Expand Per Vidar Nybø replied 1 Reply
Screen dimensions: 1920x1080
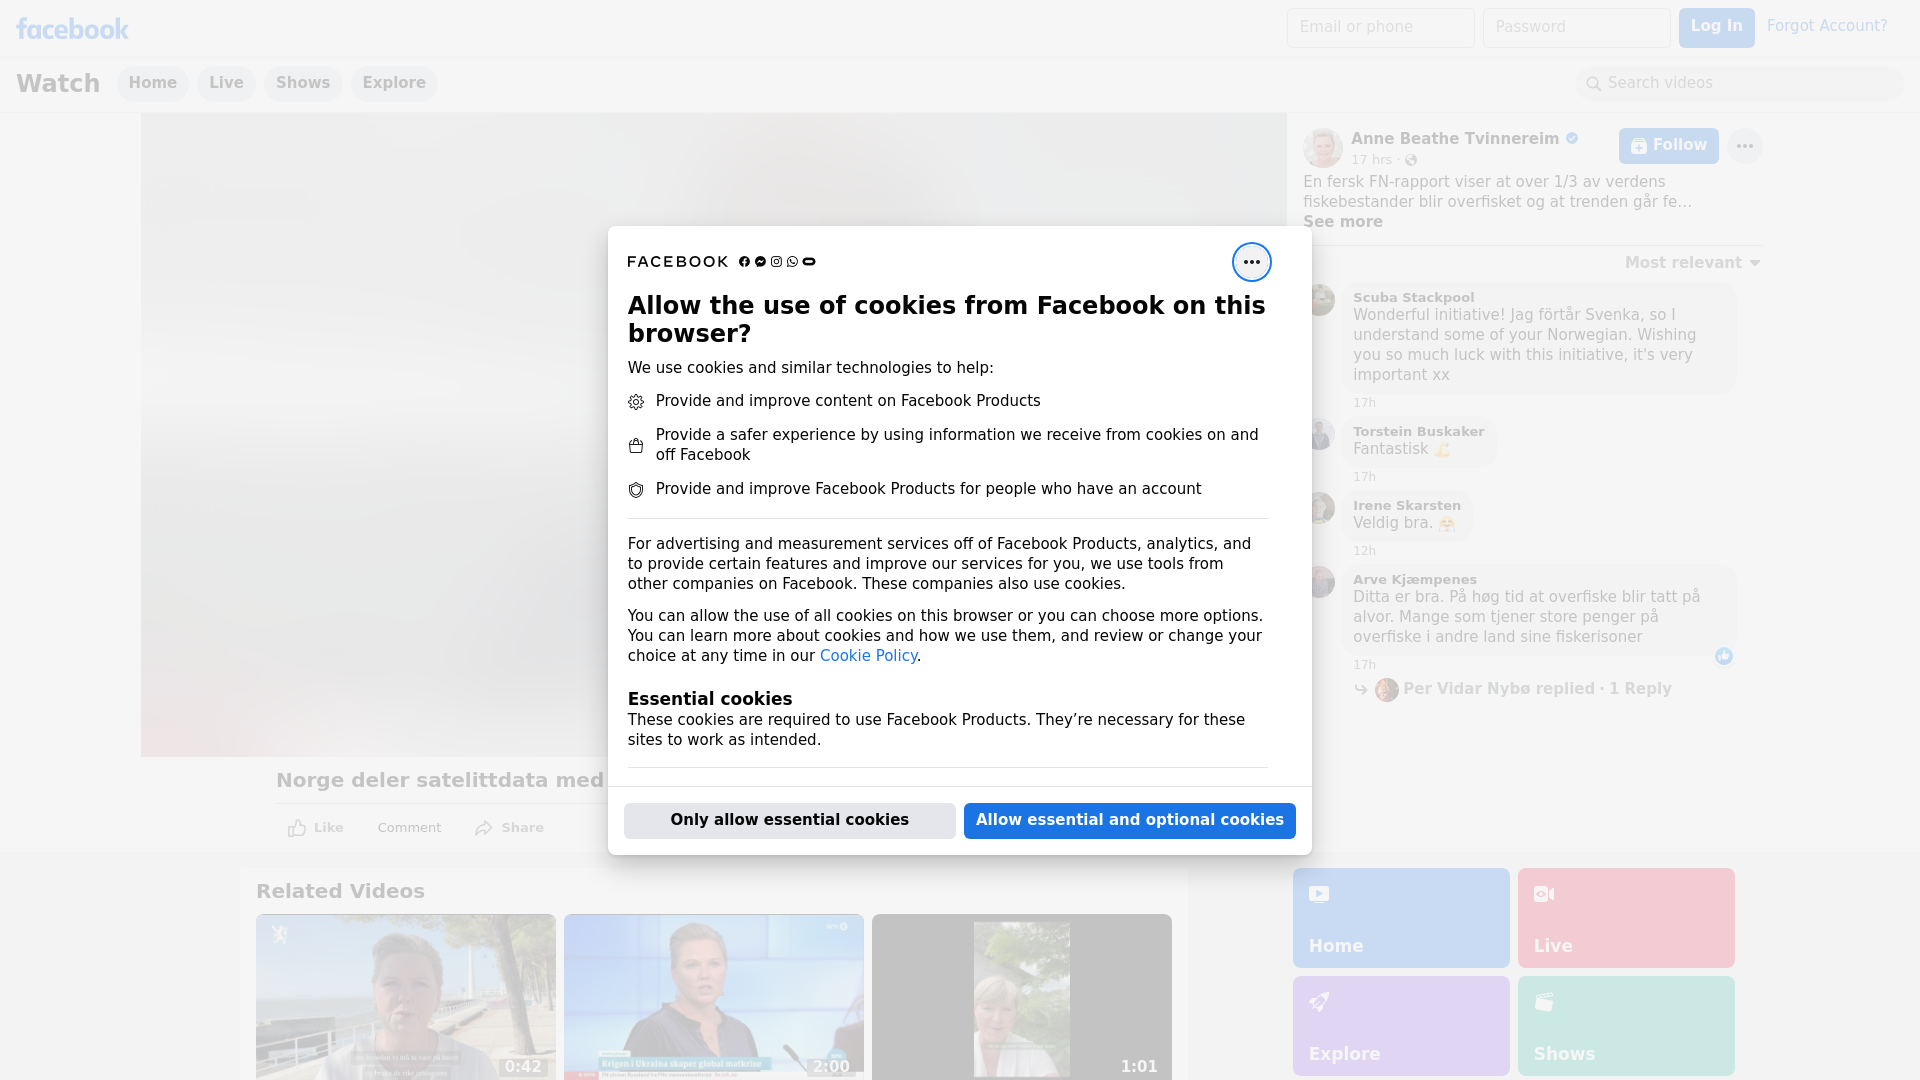click(x=1537, y=689)
